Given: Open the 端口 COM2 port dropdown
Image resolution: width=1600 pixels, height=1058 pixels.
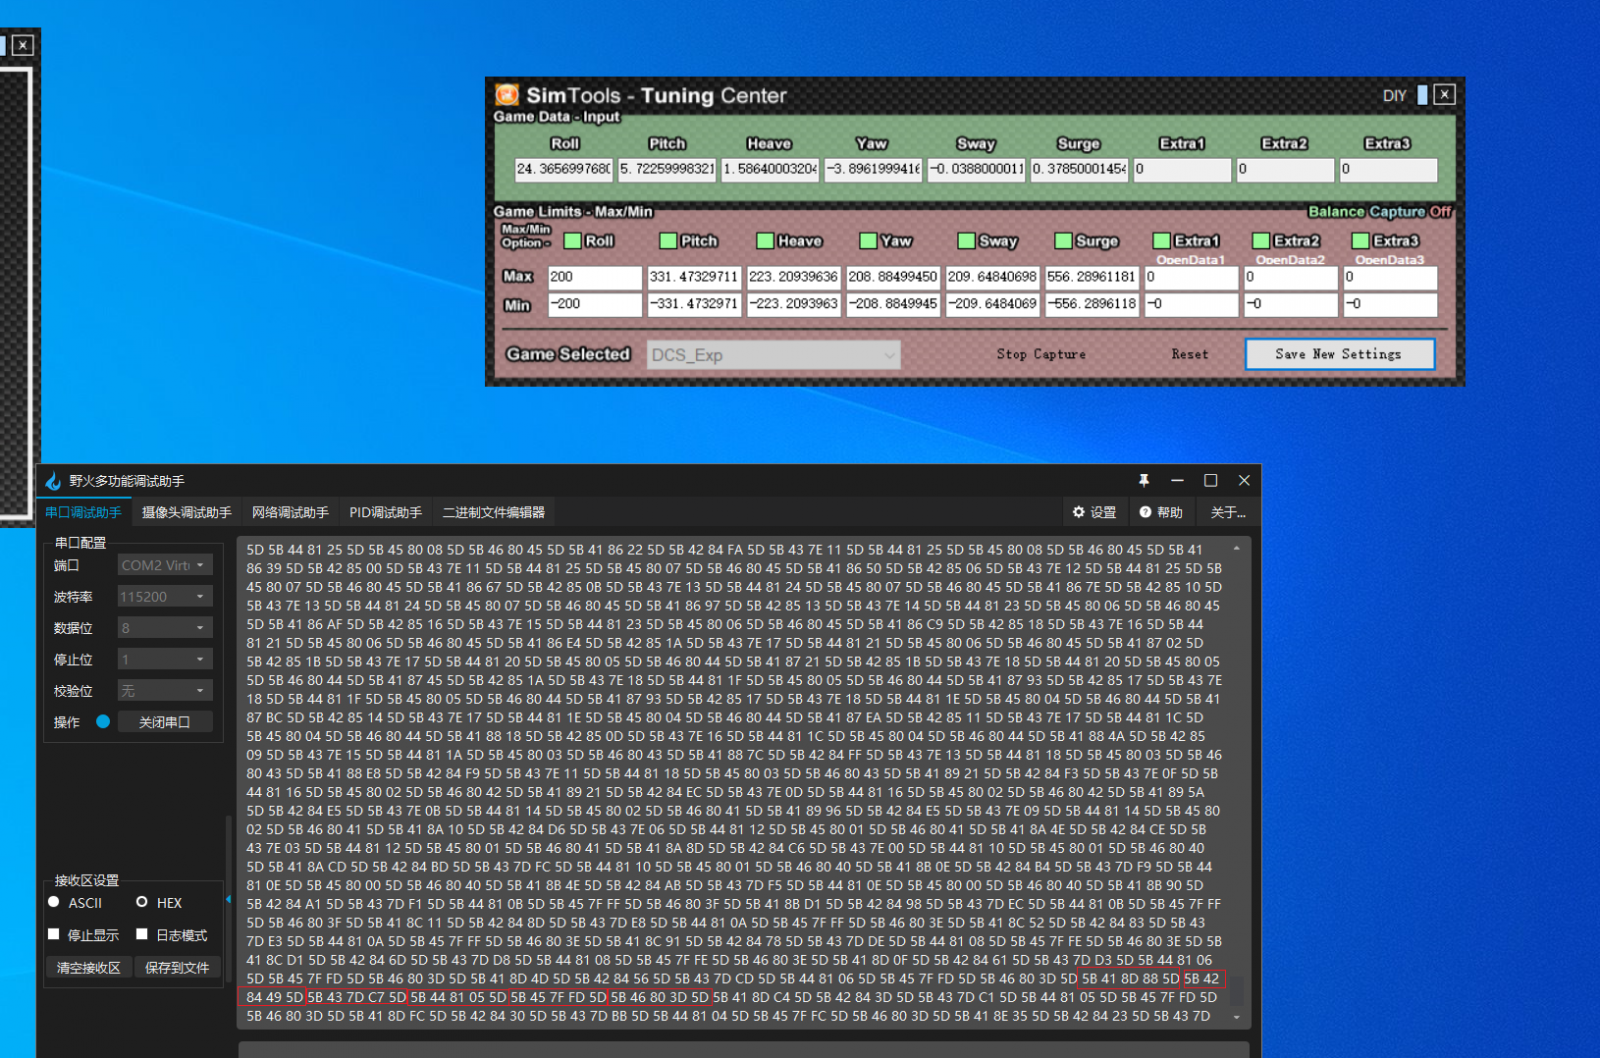Looking at the screenshot, I should (165, 565).
